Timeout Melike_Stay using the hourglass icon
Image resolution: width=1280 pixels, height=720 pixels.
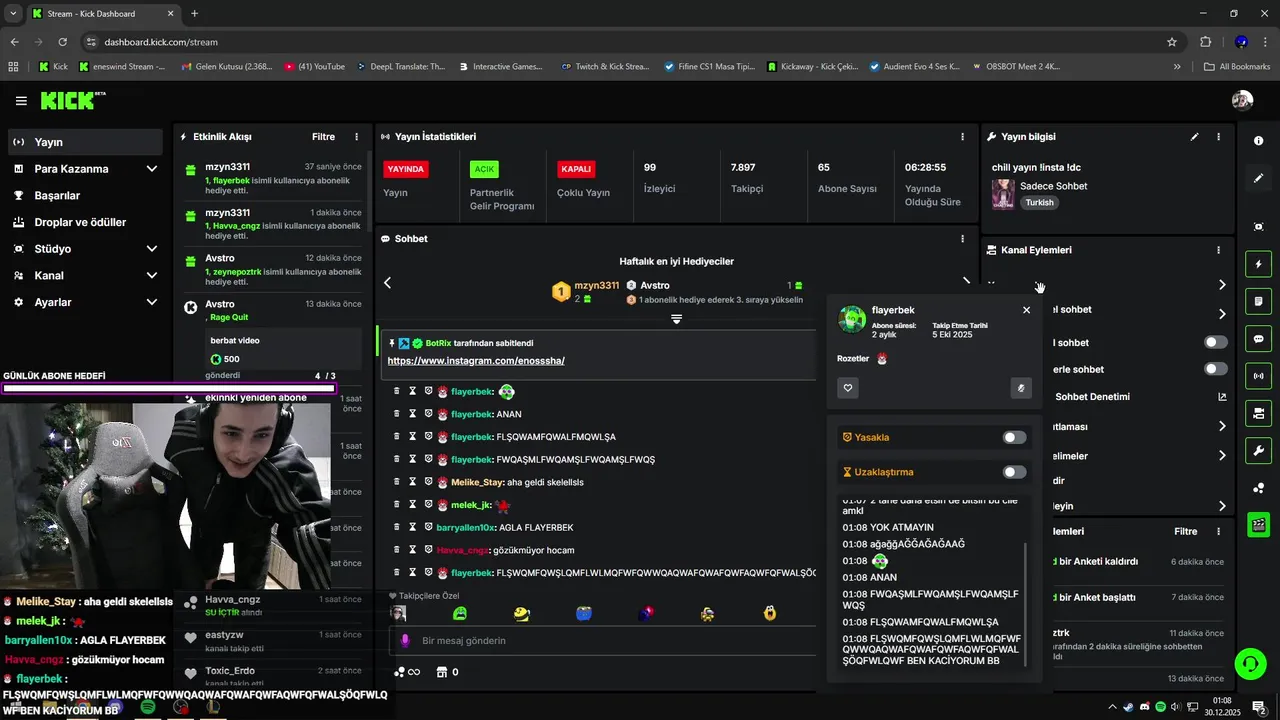click(412, 482)
